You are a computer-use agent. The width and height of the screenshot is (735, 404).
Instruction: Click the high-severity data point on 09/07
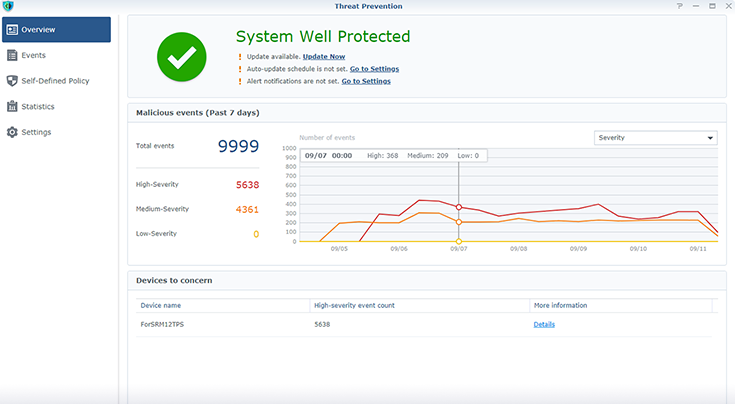[459, 207]
